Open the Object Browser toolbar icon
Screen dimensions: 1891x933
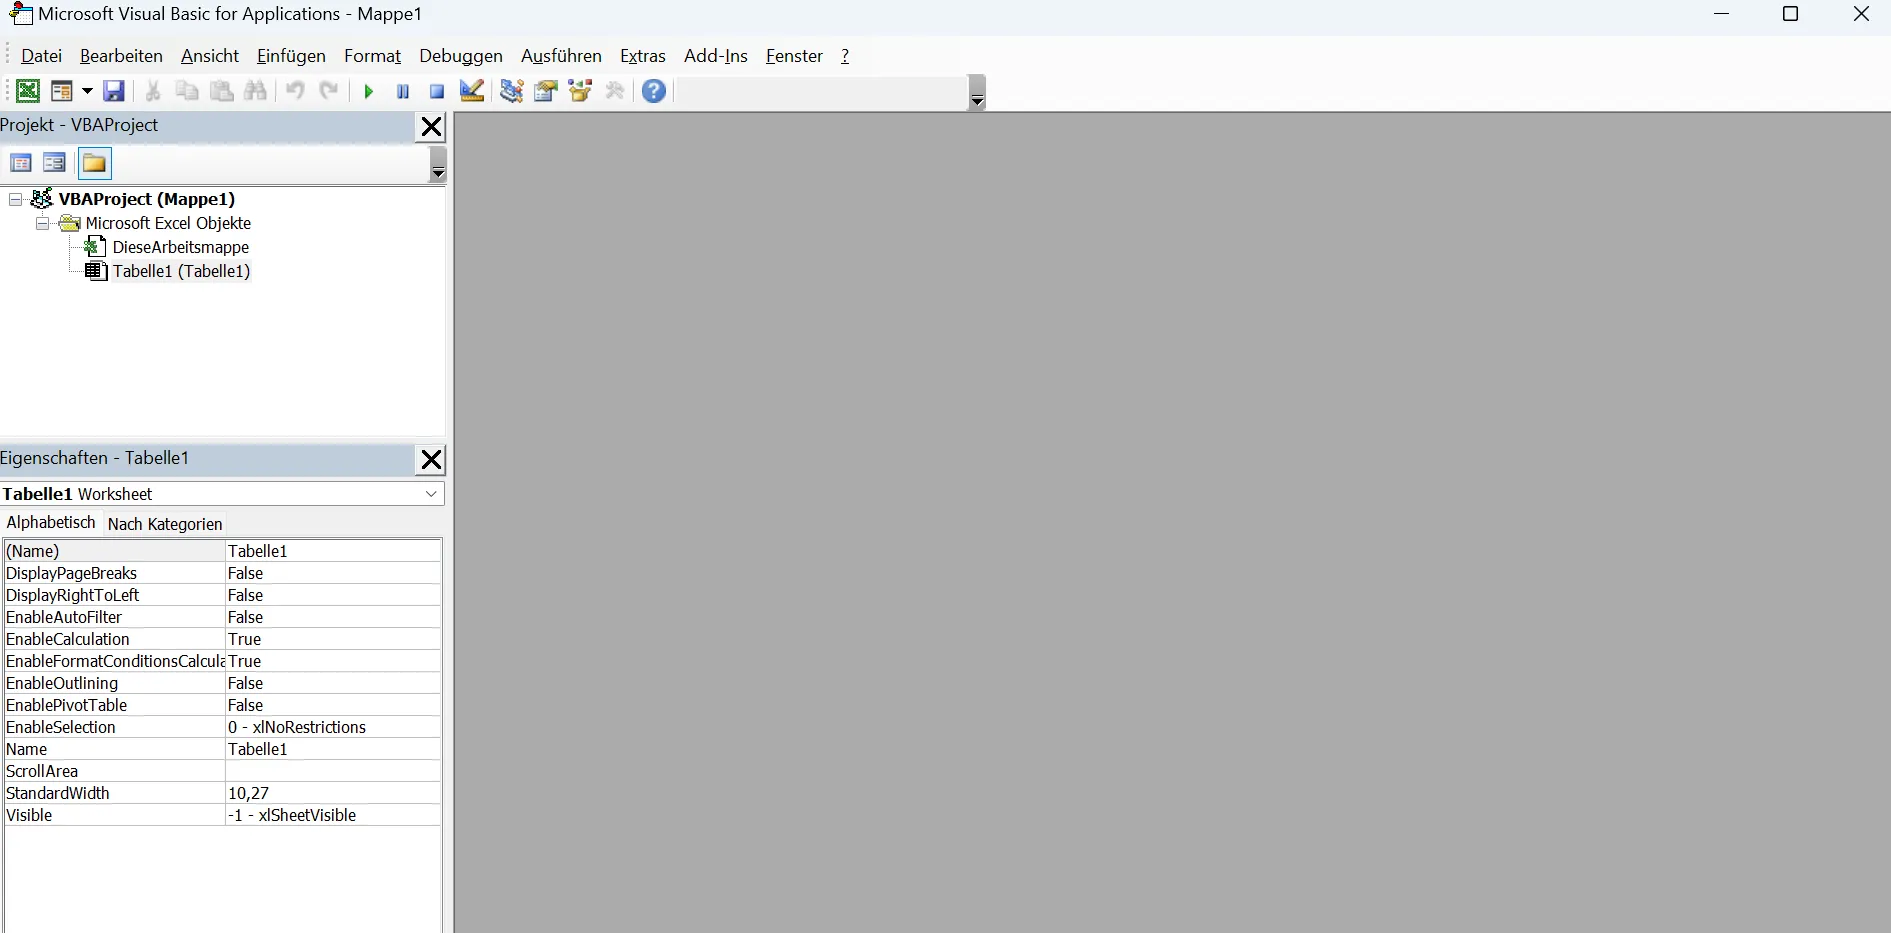click(581, 91)
